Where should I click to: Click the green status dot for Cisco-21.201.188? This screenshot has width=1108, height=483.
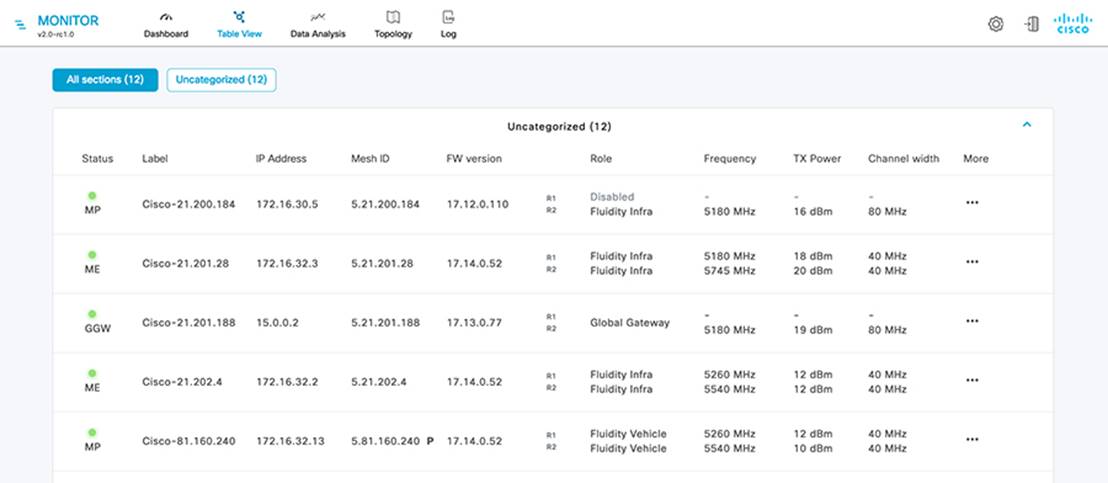(x=92, y=314)
